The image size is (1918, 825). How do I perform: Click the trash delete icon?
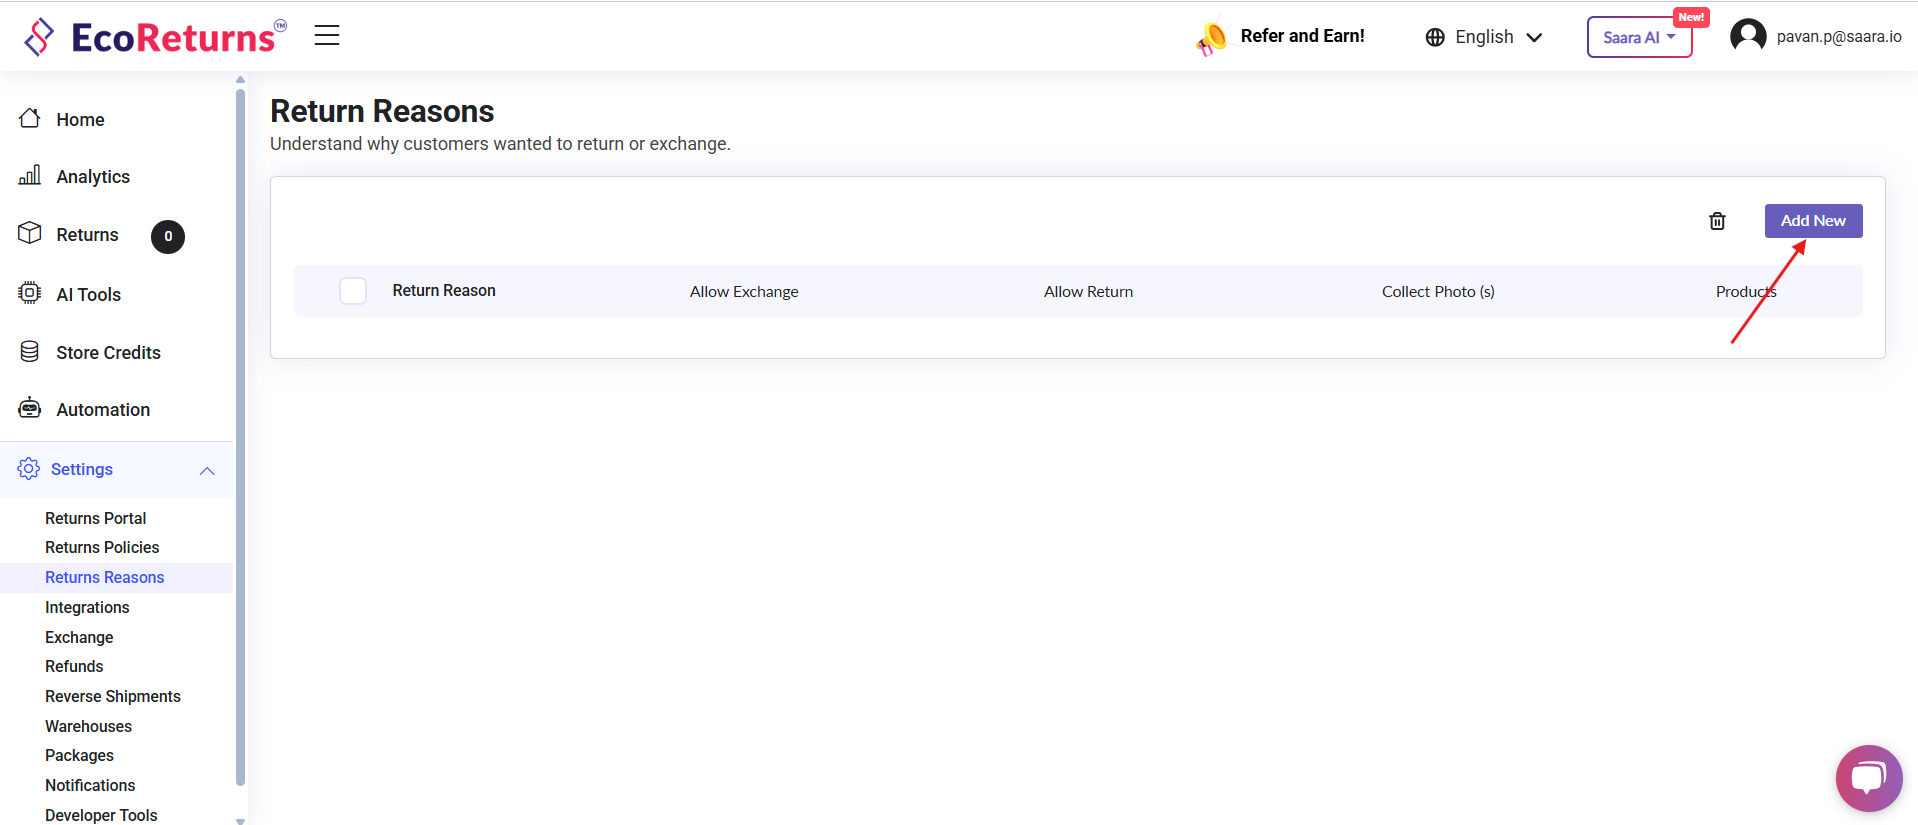point(1717,221)
